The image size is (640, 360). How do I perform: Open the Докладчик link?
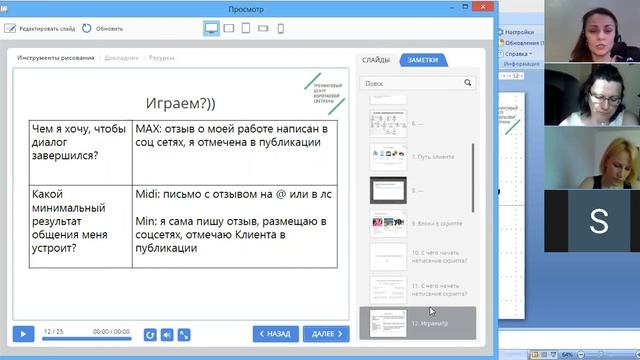coord(121,58)
